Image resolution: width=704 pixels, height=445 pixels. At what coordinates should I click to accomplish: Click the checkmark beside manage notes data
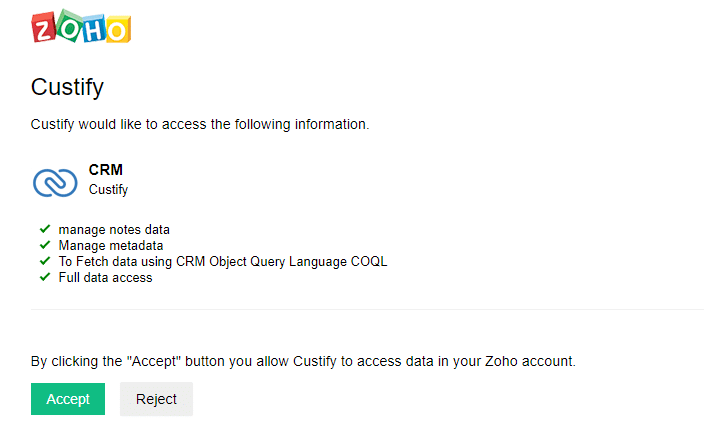click(x=45, y=229)
